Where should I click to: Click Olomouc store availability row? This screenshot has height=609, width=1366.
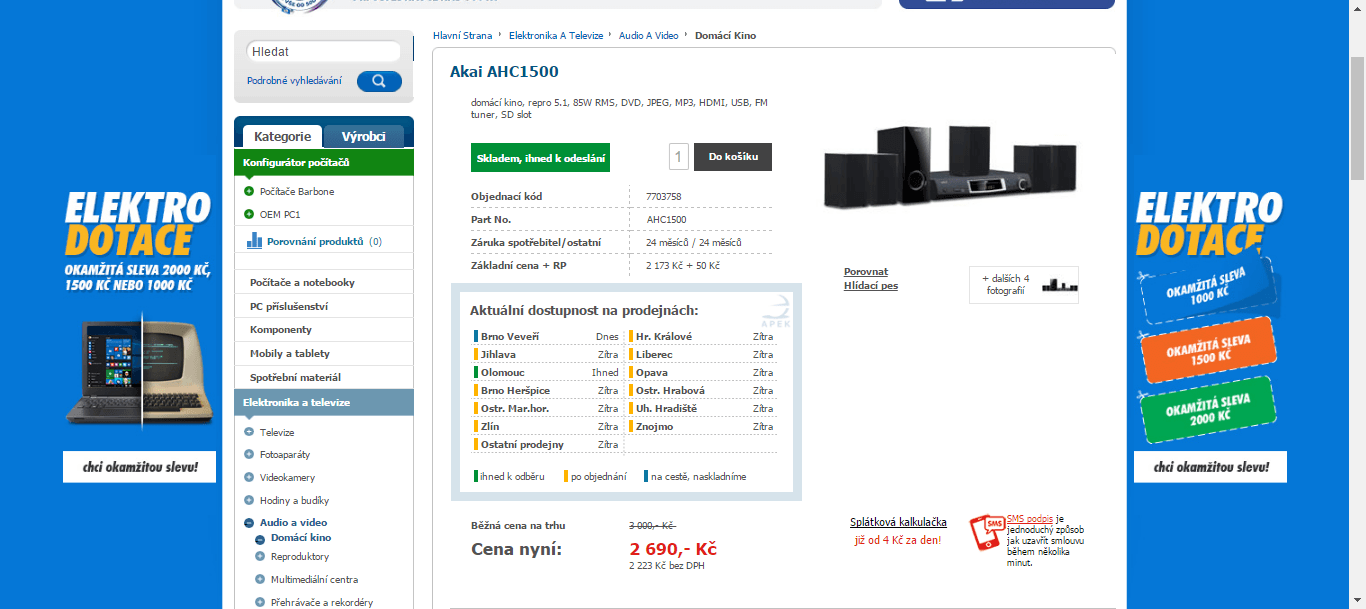(x=546, y=372)
